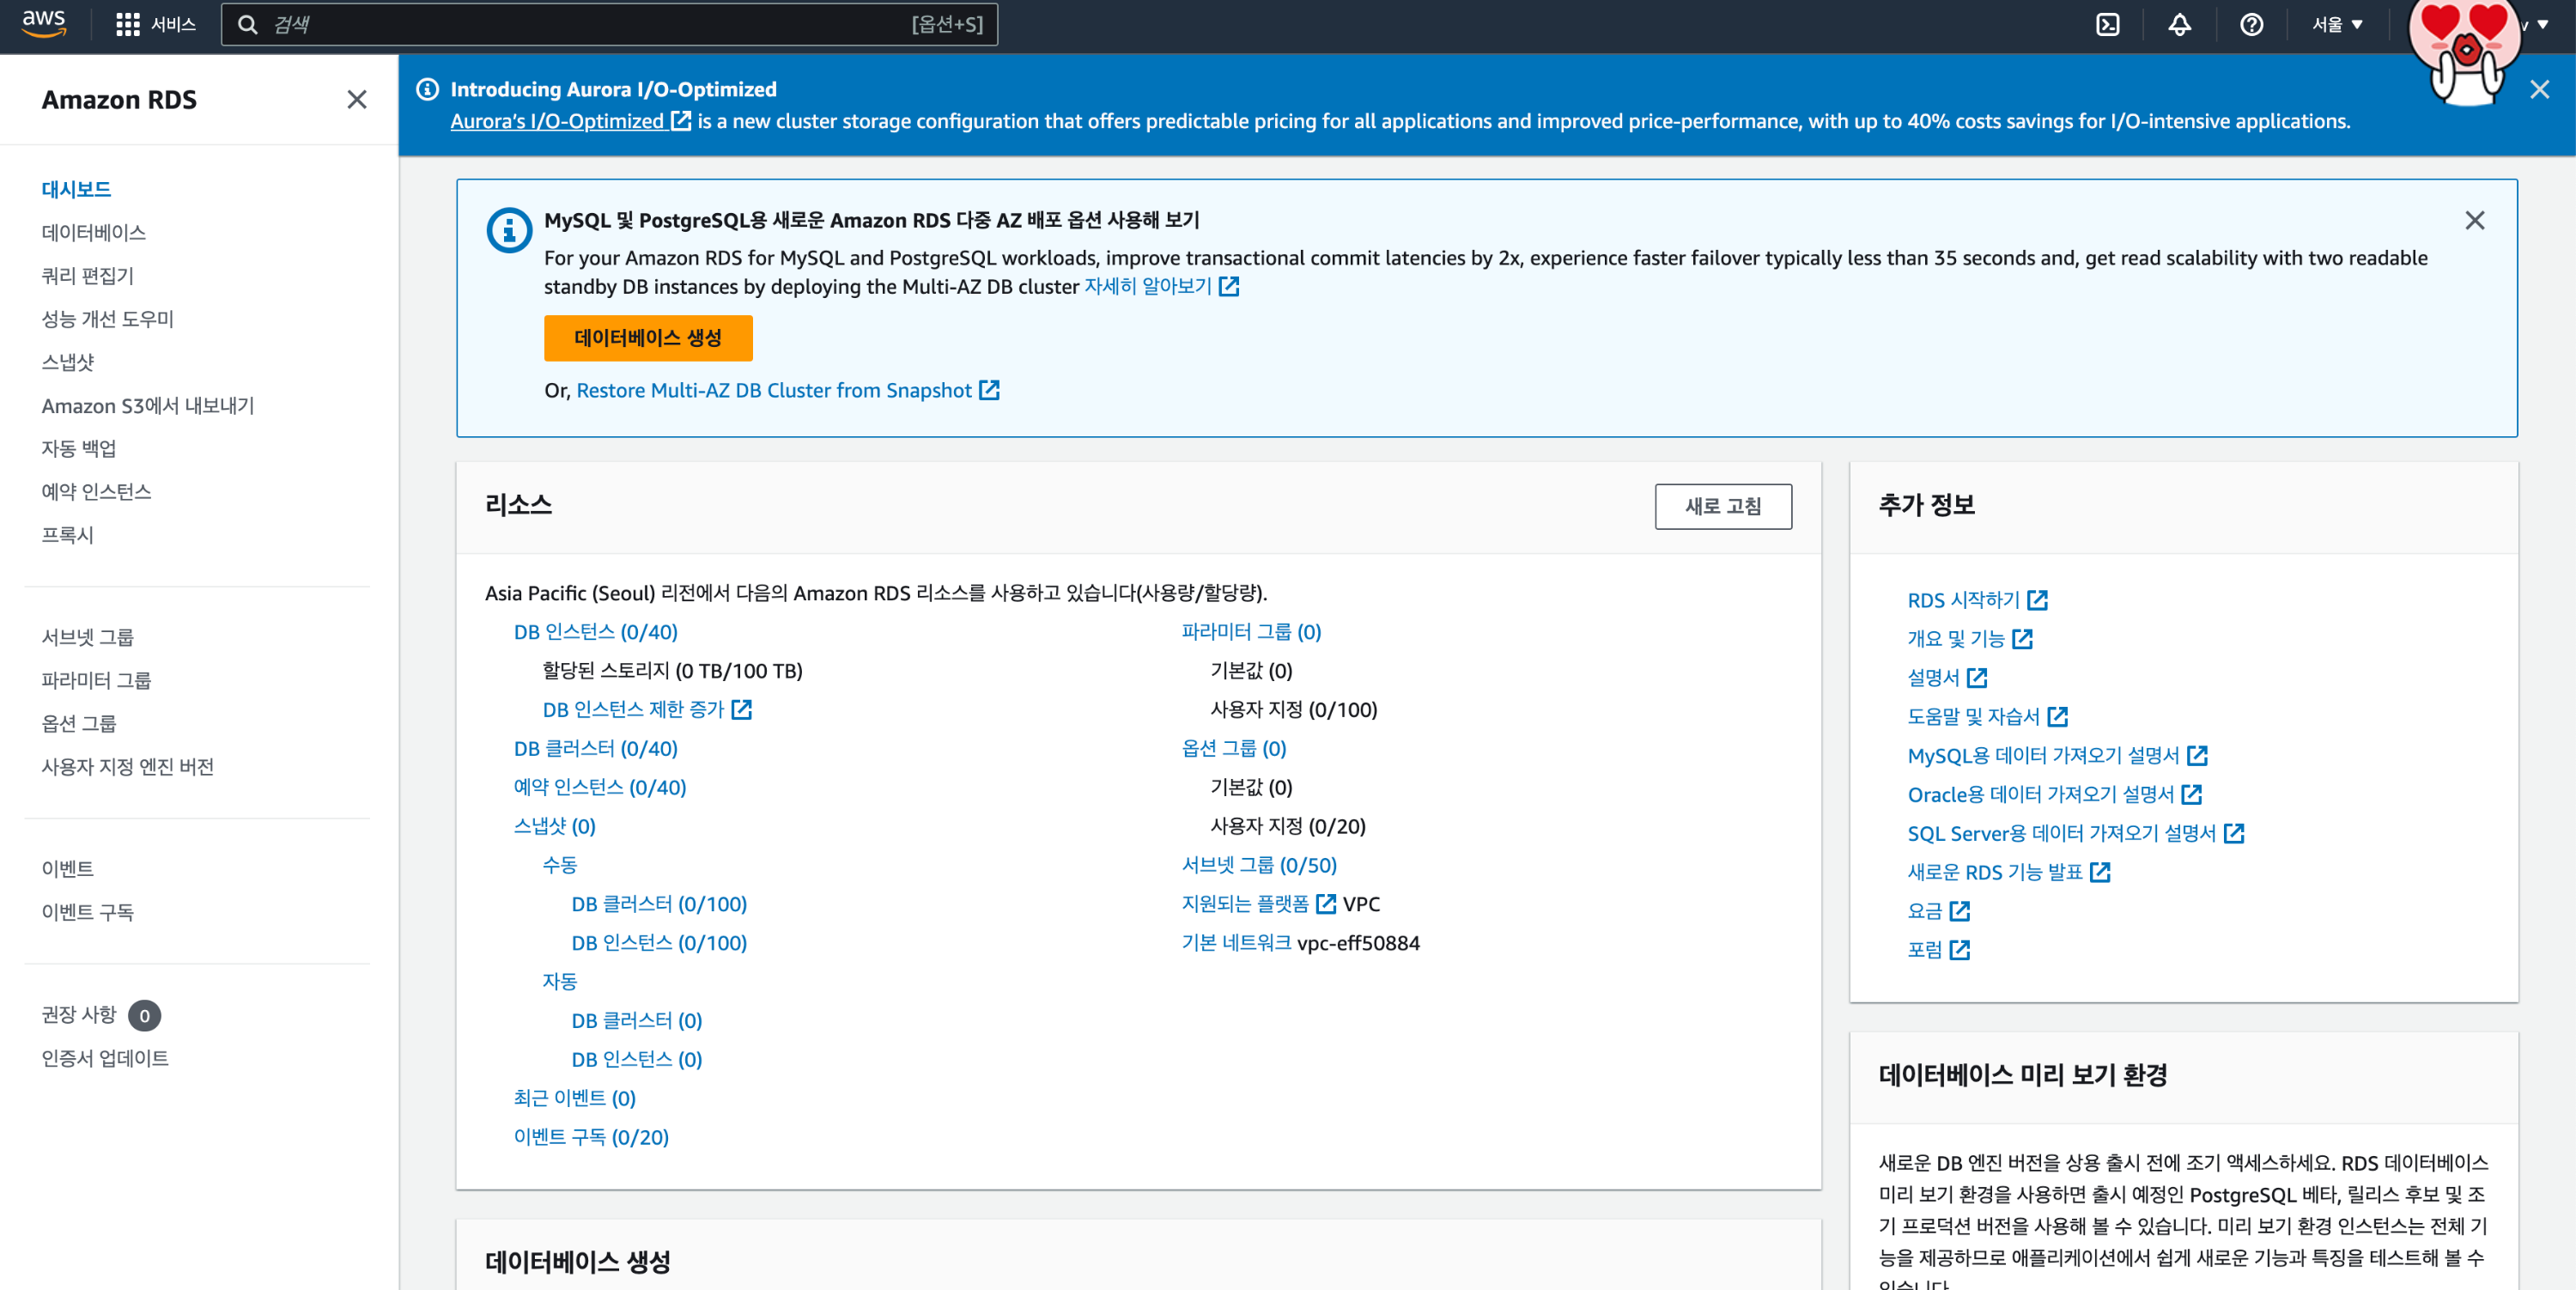Expand the account menu dropdown arrow

2543,25
